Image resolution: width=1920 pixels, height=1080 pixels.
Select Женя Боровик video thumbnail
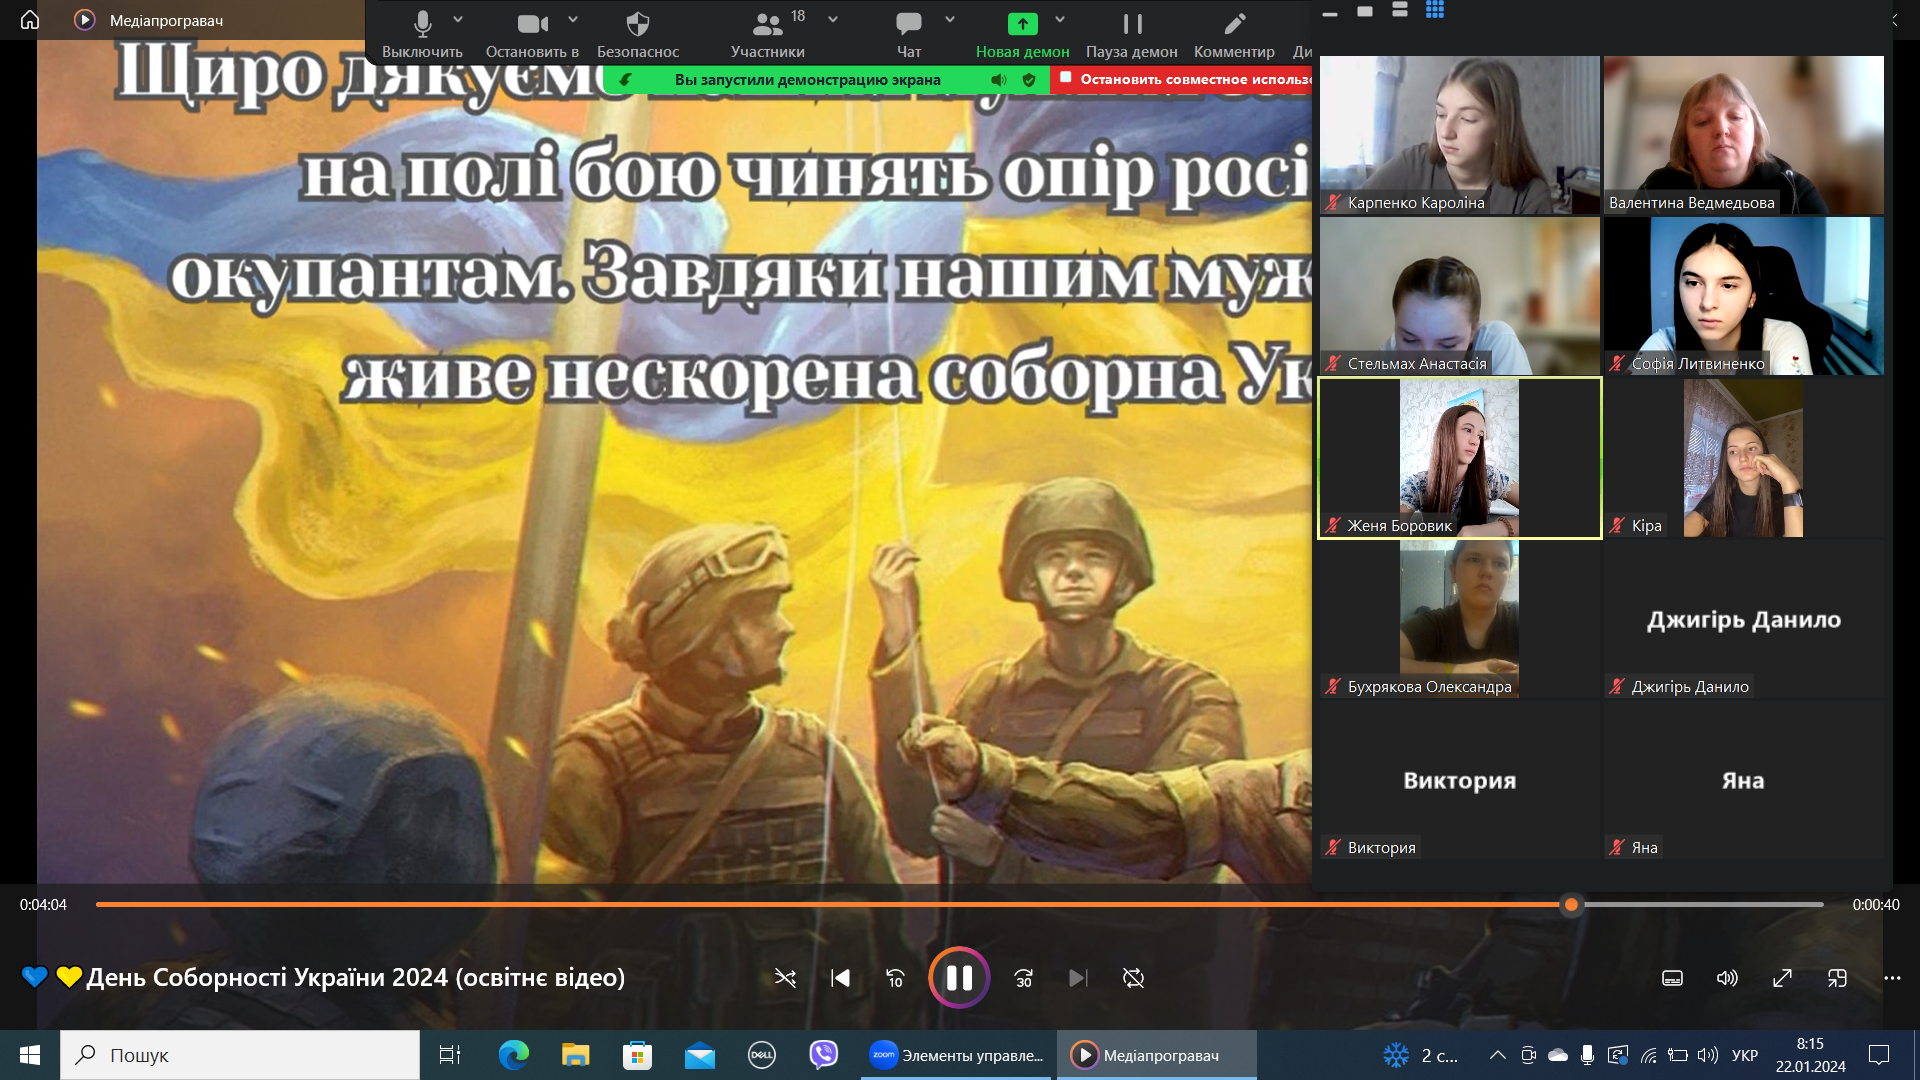point(1459,458)
